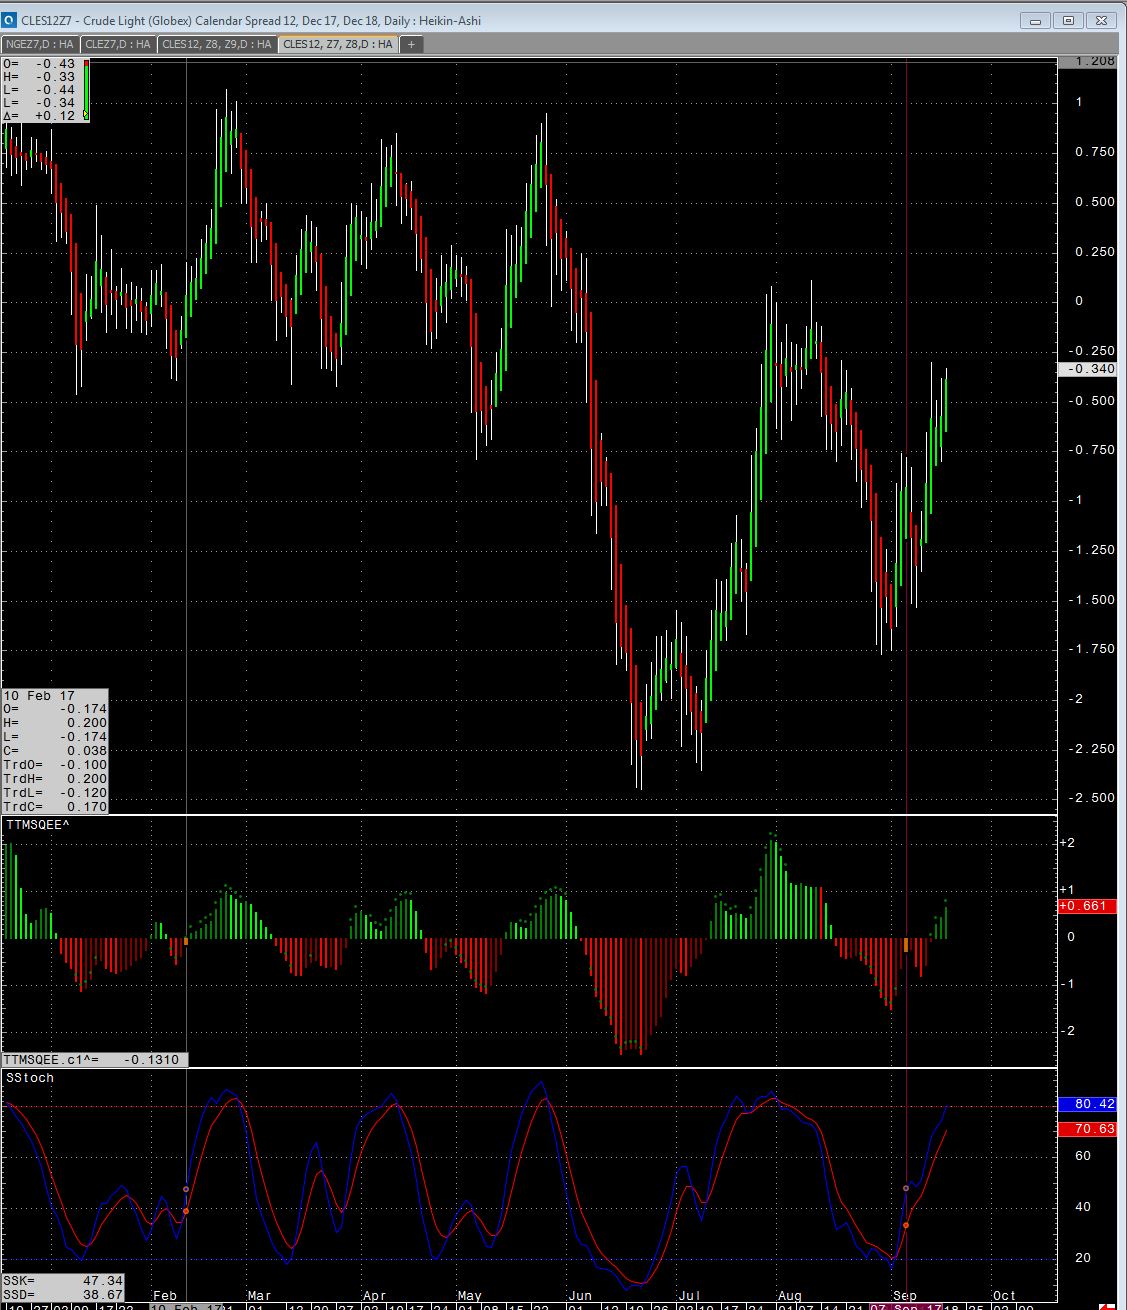Screen dimensions: 1127x1310
Task: Click the 0.500 price scale label
Action: [1094, 202]
